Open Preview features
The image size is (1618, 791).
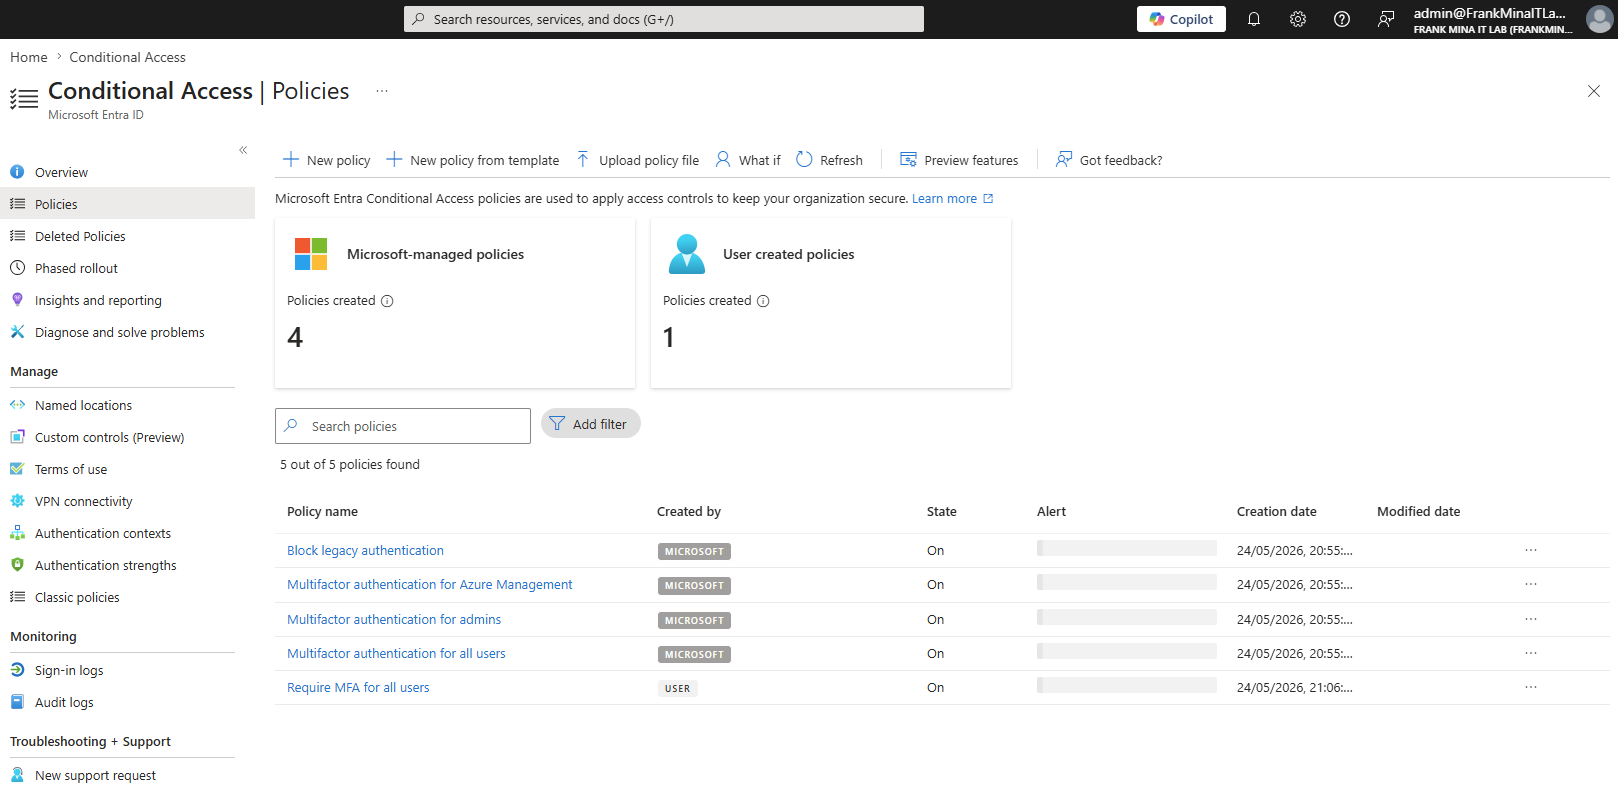point(960,160)
